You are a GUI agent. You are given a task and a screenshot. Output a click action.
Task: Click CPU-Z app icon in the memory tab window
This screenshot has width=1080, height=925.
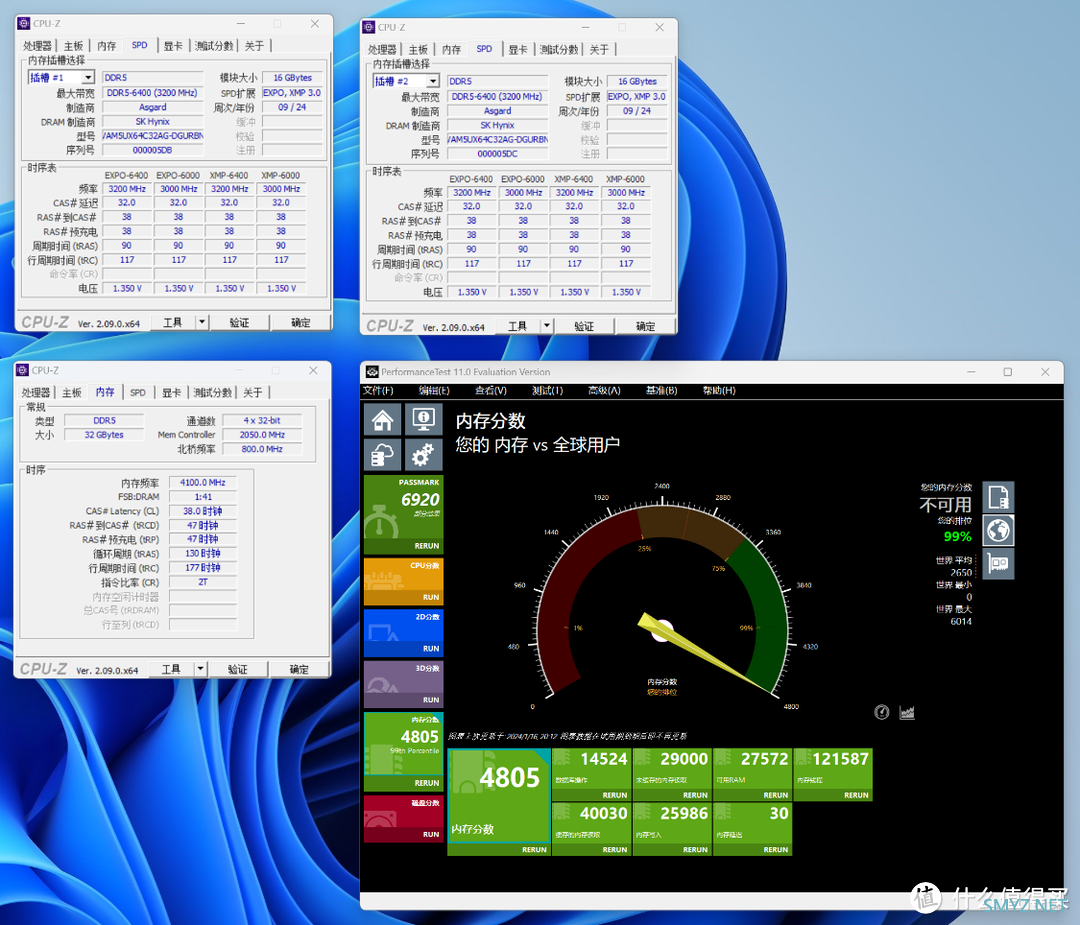pos(23,370)
